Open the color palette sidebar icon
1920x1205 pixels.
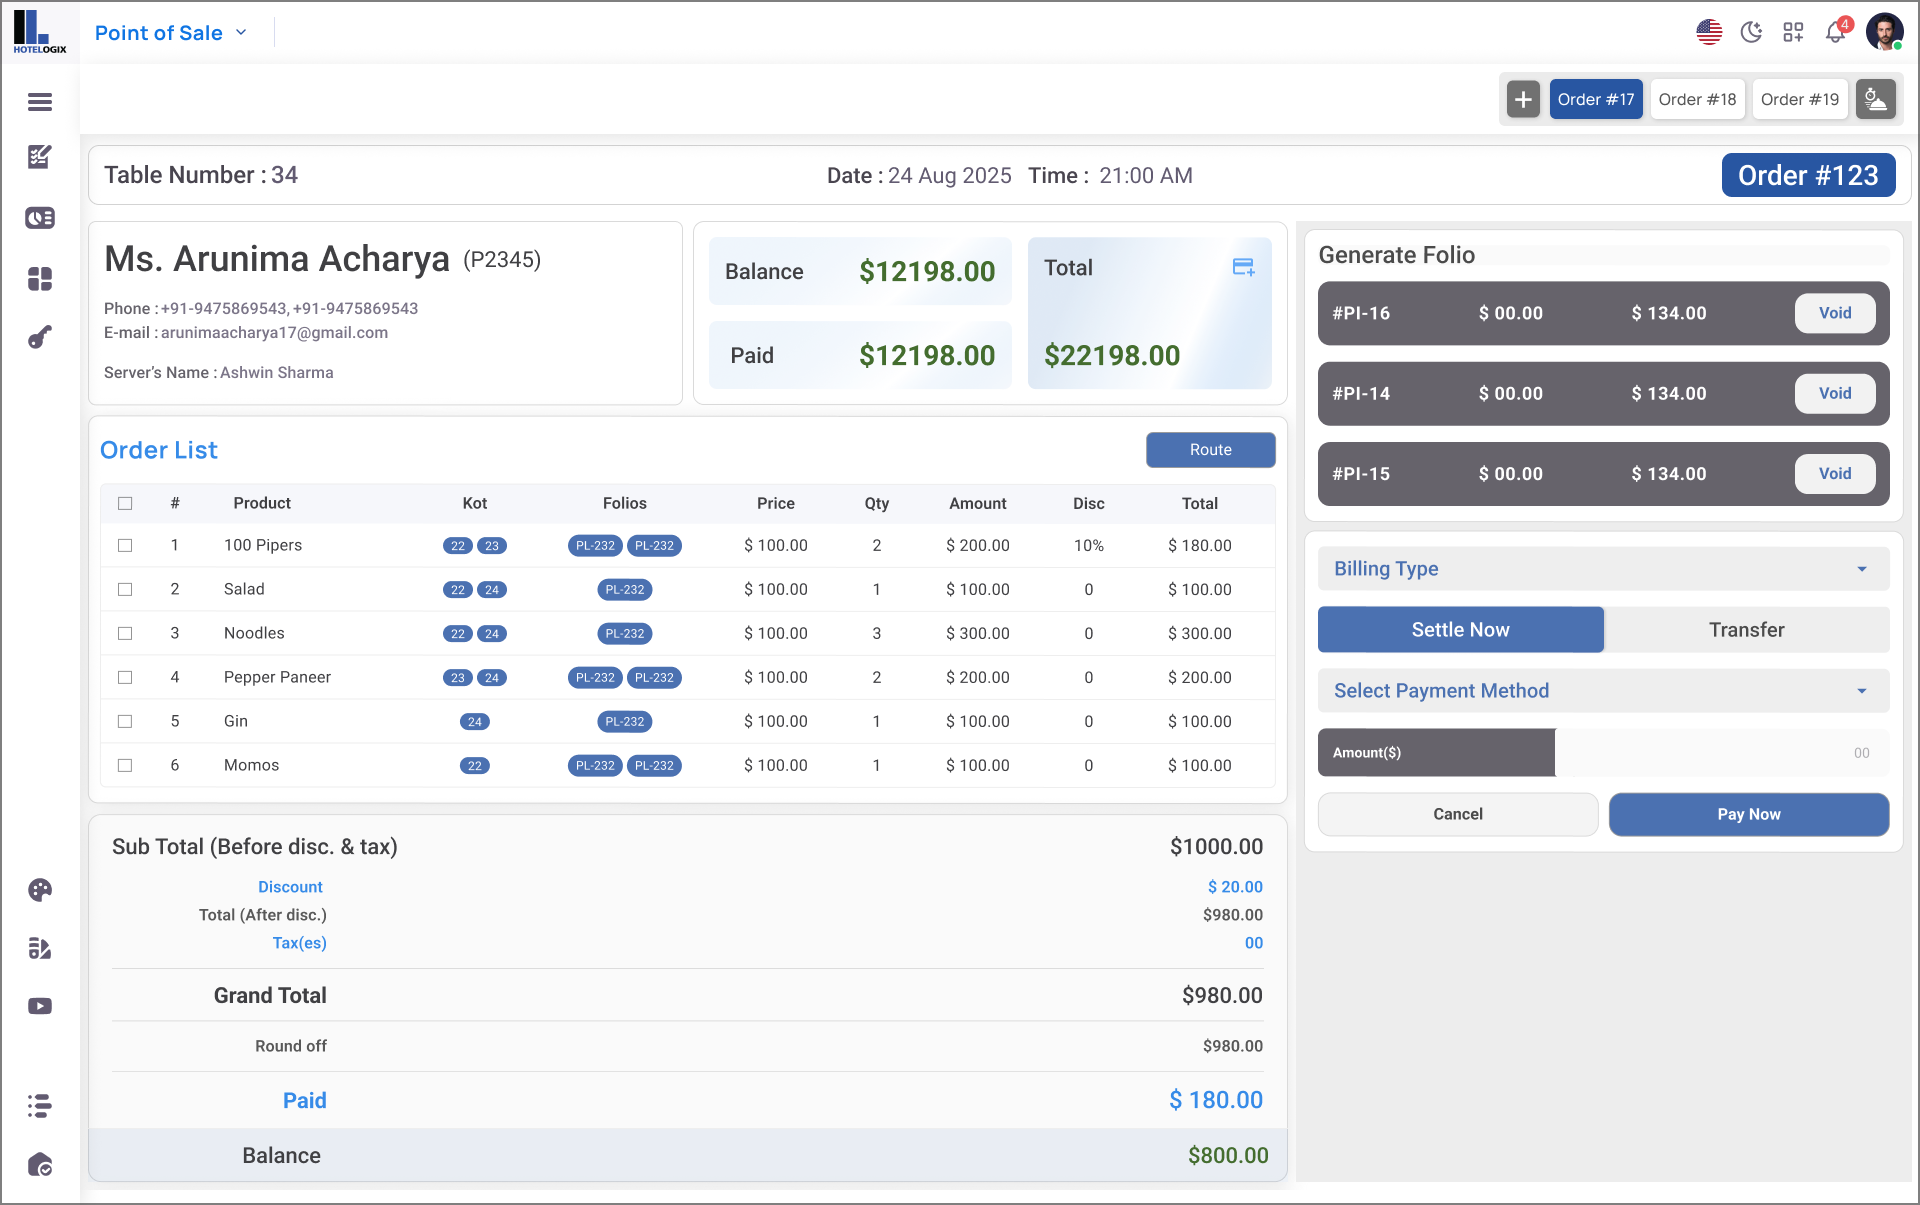(x=40, y=890)
